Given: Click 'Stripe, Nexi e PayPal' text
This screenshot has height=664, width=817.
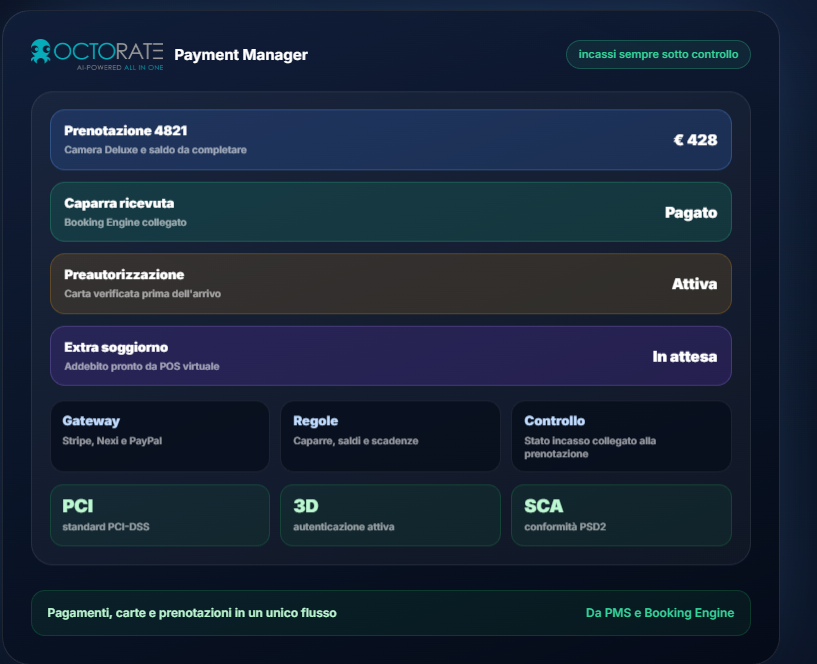Looking at the screenshot, I should (x=112, y=441).
